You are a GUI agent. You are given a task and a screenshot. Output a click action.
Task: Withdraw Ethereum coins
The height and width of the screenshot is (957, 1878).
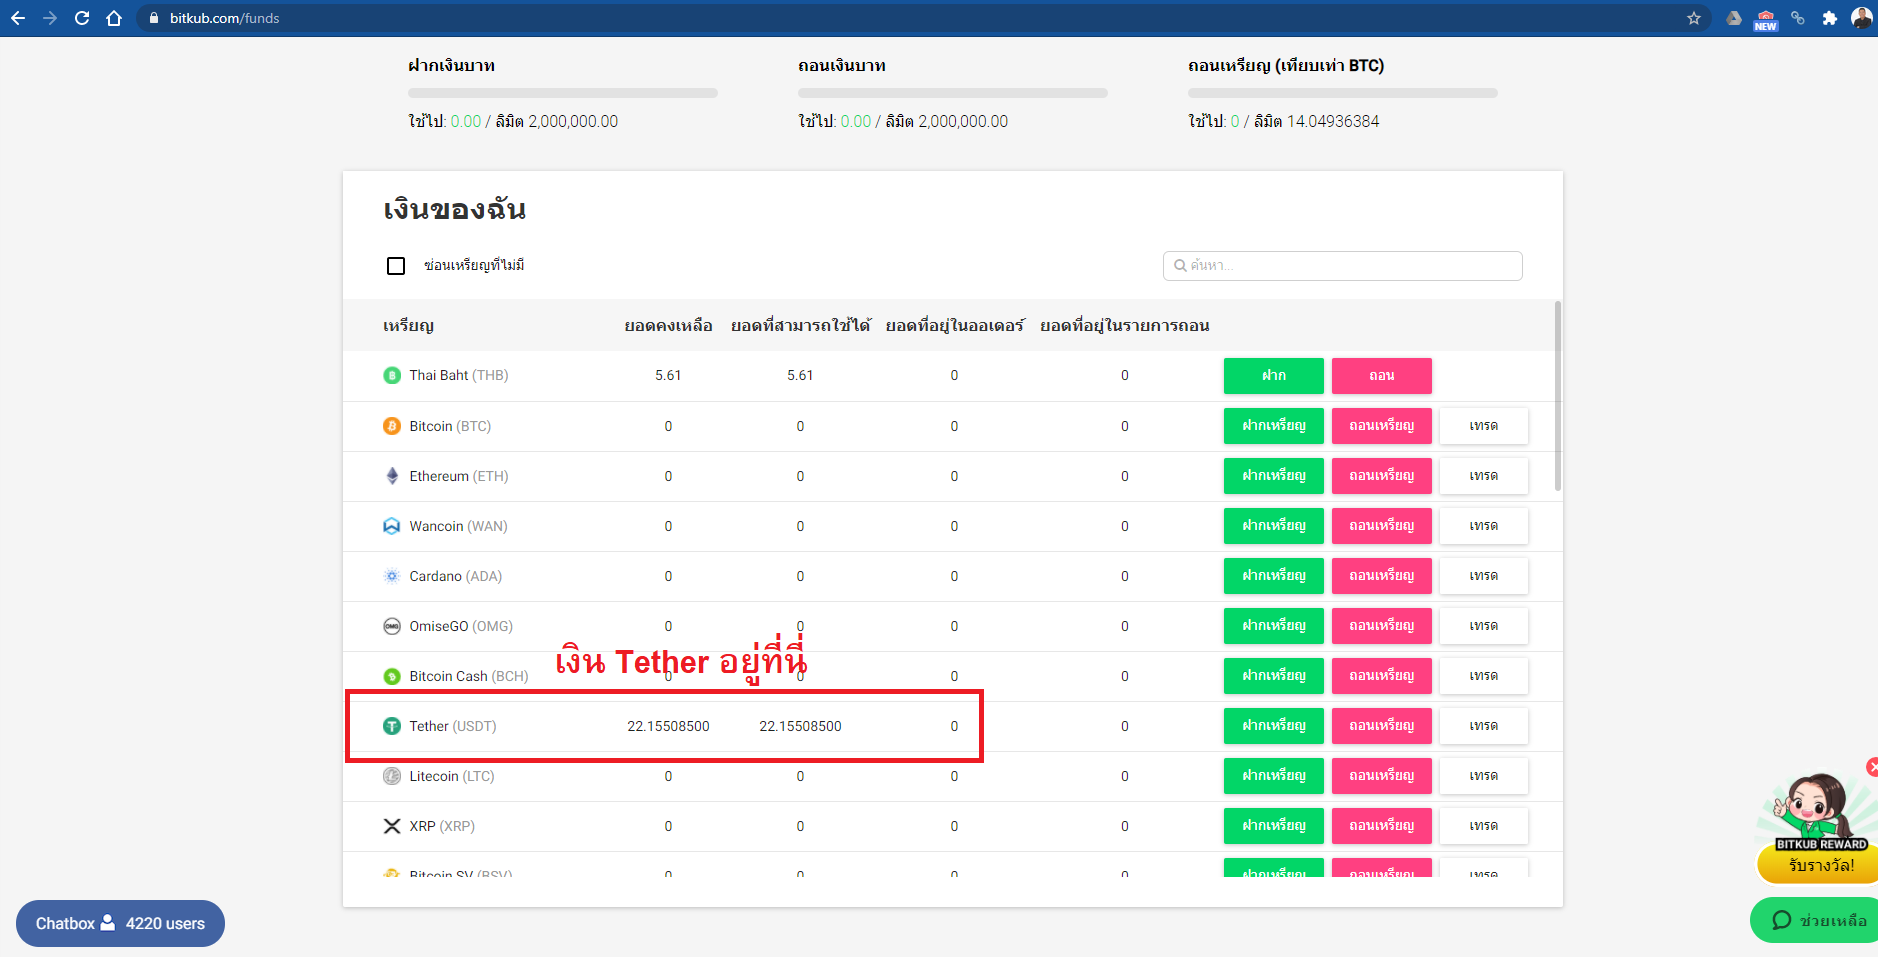click(x=1382, y=476)
